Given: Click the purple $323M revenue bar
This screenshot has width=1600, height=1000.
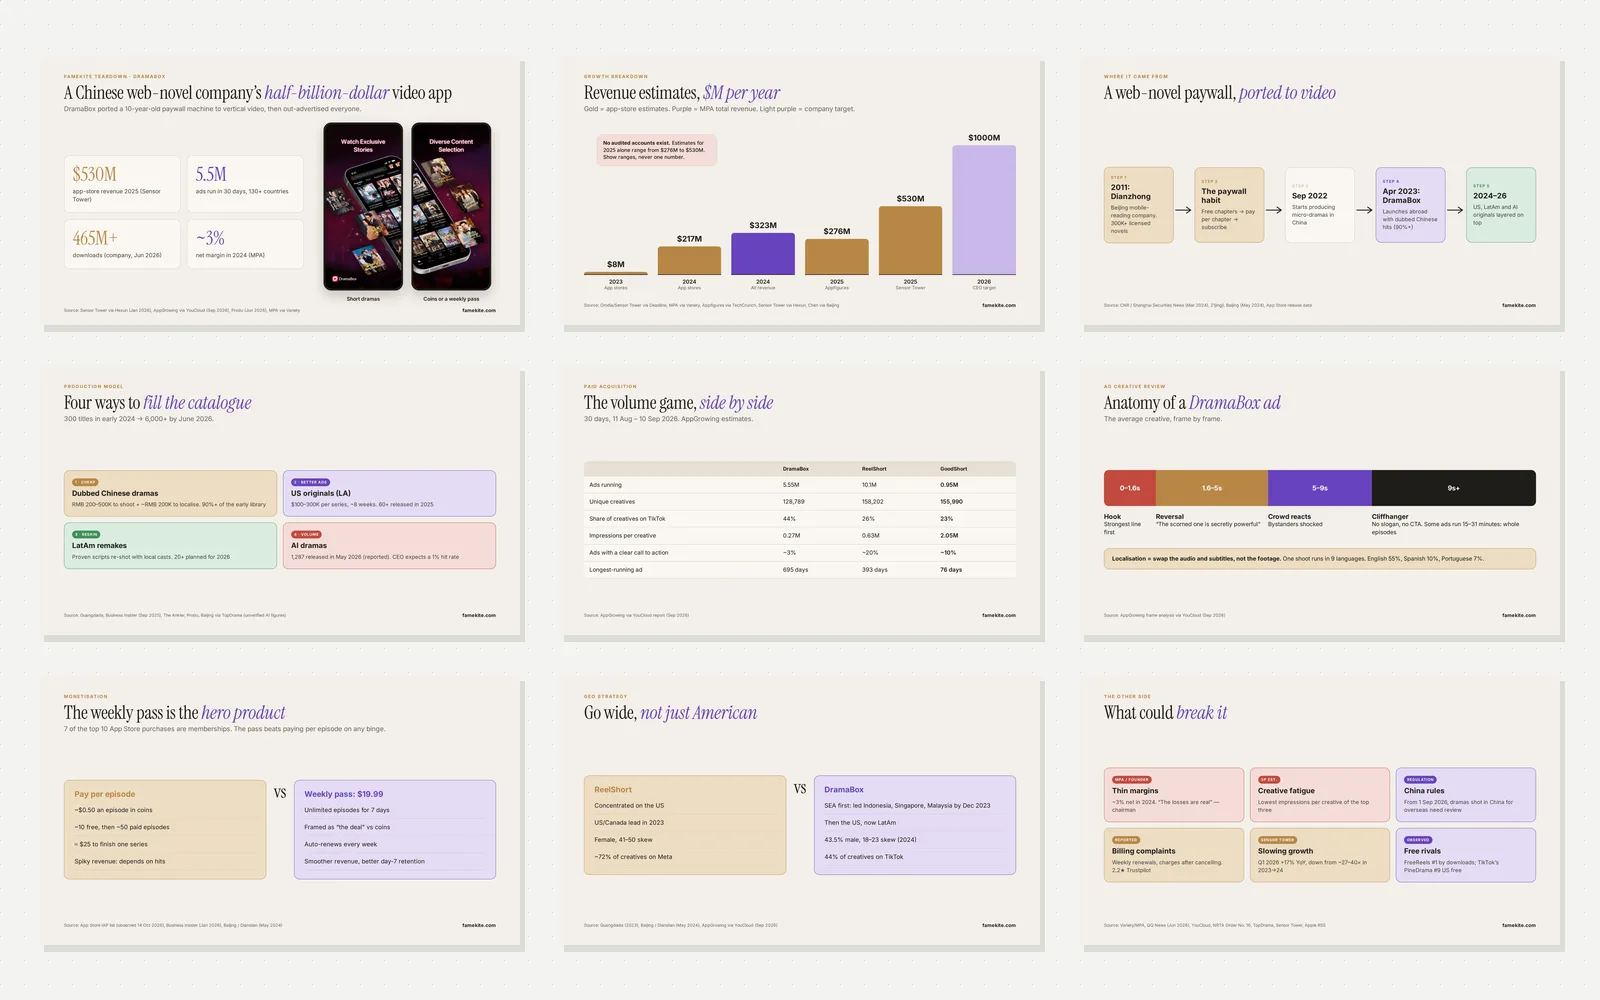Looking at the screenshot, I should point(763,254).
